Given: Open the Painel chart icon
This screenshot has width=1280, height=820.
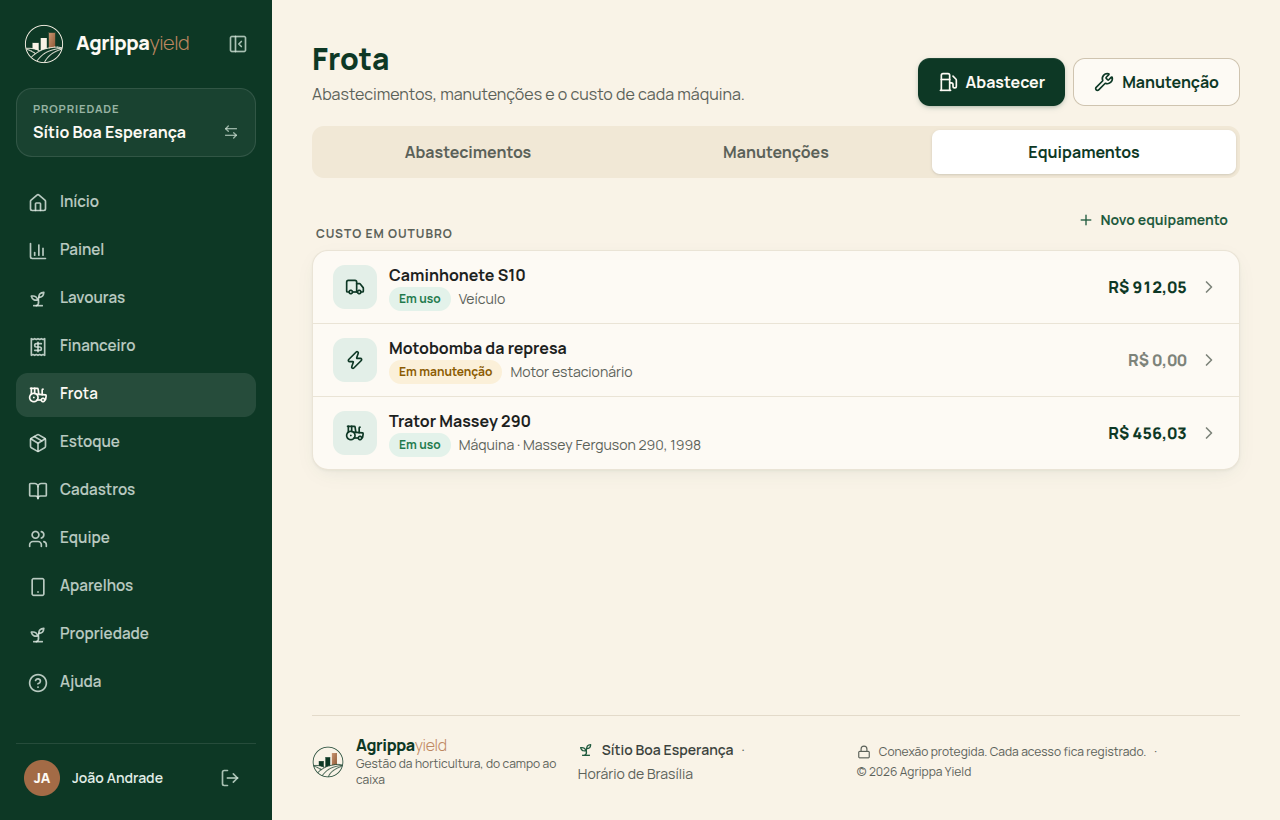Looking at the screenshot, I should [x=38, y=250].
